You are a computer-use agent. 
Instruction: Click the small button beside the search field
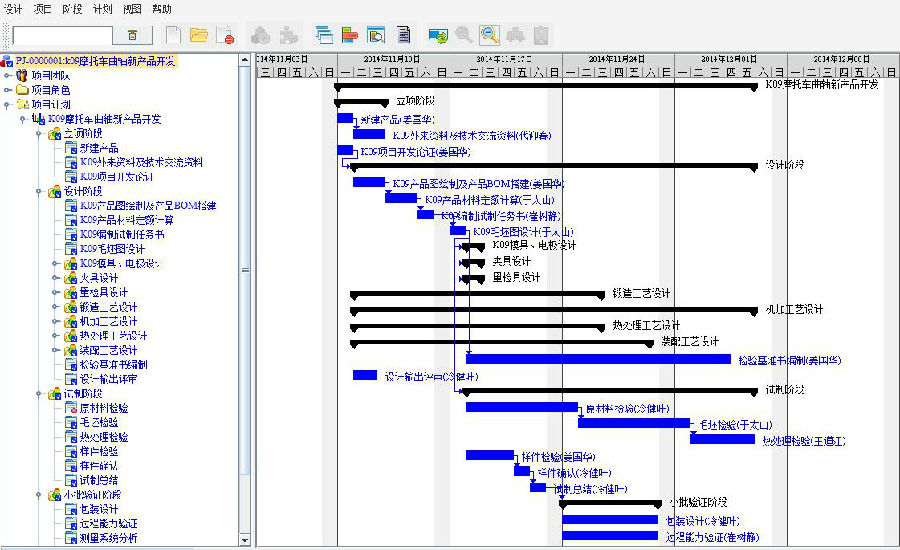(133, 35)
